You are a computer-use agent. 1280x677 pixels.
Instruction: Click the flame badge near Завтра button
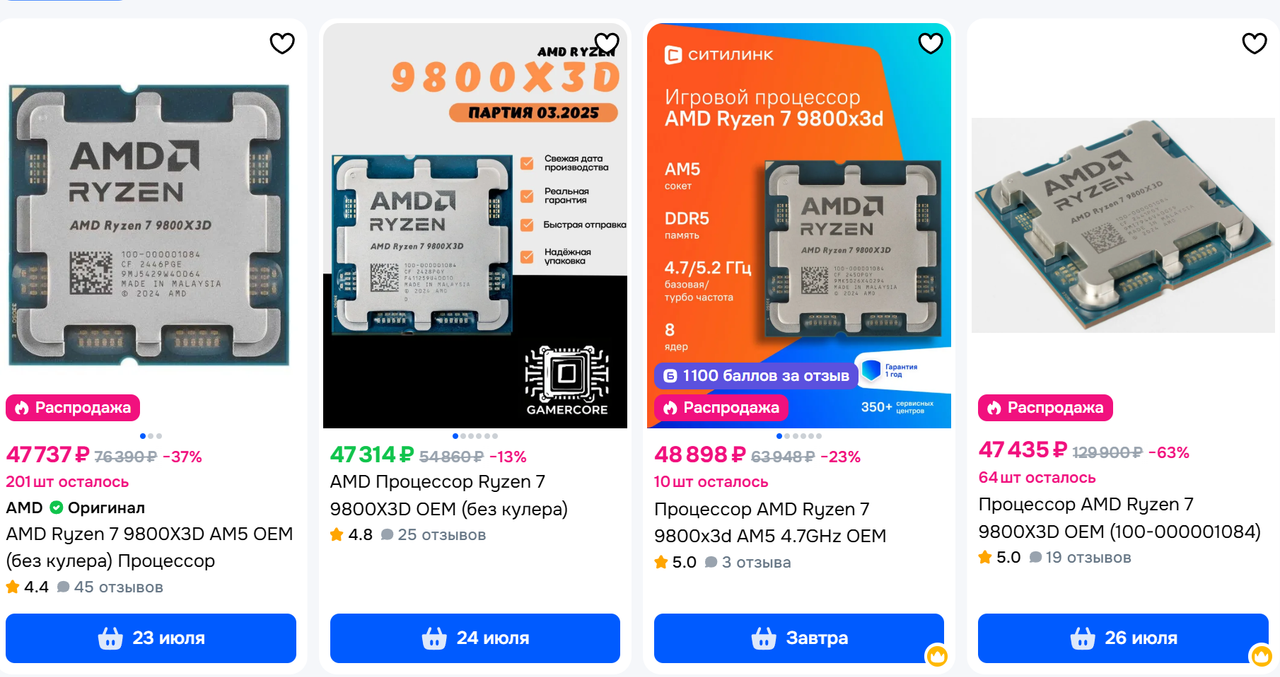[936, 656]
